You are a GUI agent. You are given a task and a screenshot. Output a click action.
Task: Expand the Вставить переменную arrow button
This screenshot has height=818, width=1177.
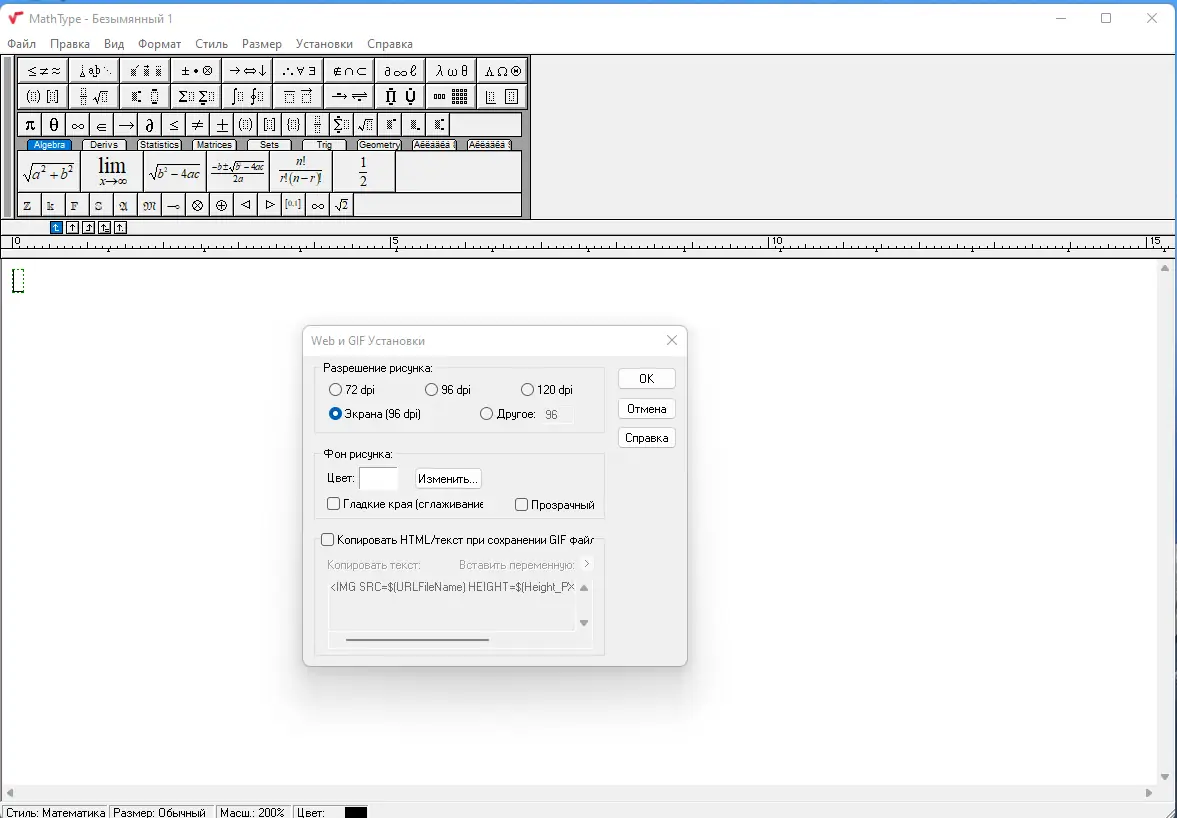tap(587, 564)
